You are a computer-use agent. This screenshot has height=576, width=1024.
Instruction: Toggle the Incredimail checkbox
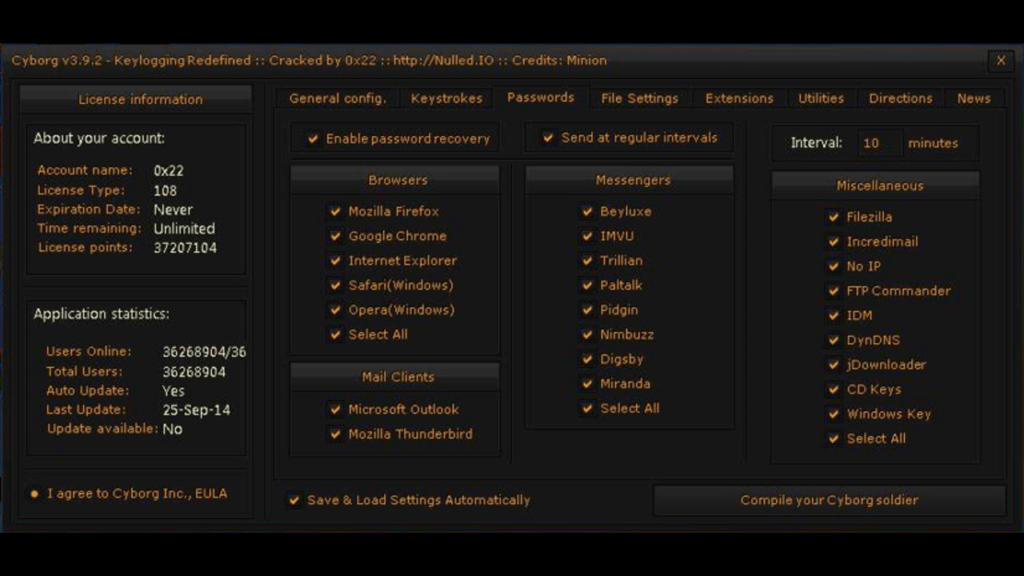[x=834, y=242]
